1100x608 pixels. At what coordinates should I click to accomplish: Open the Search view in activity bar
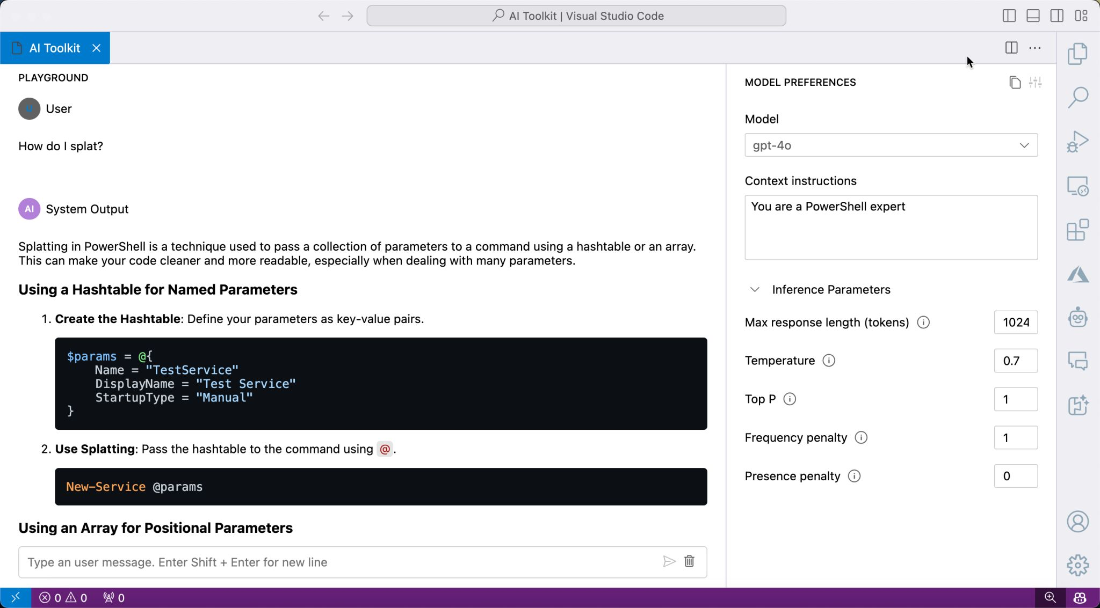(x=1078, y=97)
